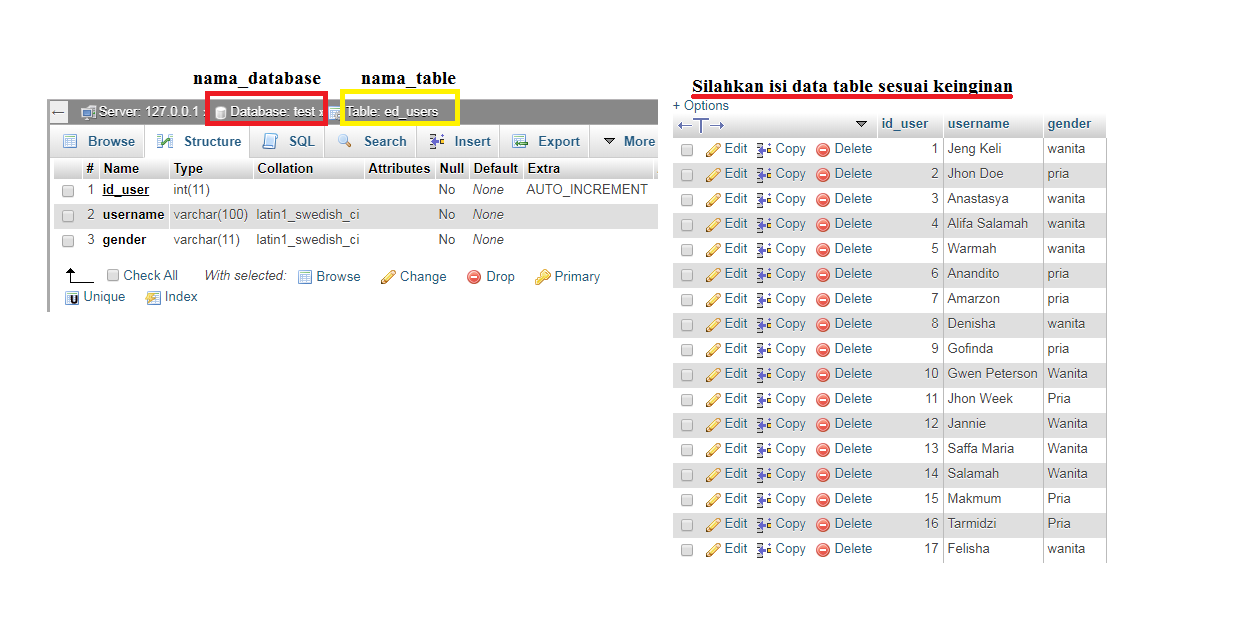The width and height of the screenshot is (1250, 640).
Task: Enable the Check All checkbox
Action: click(x=113, y=275)
